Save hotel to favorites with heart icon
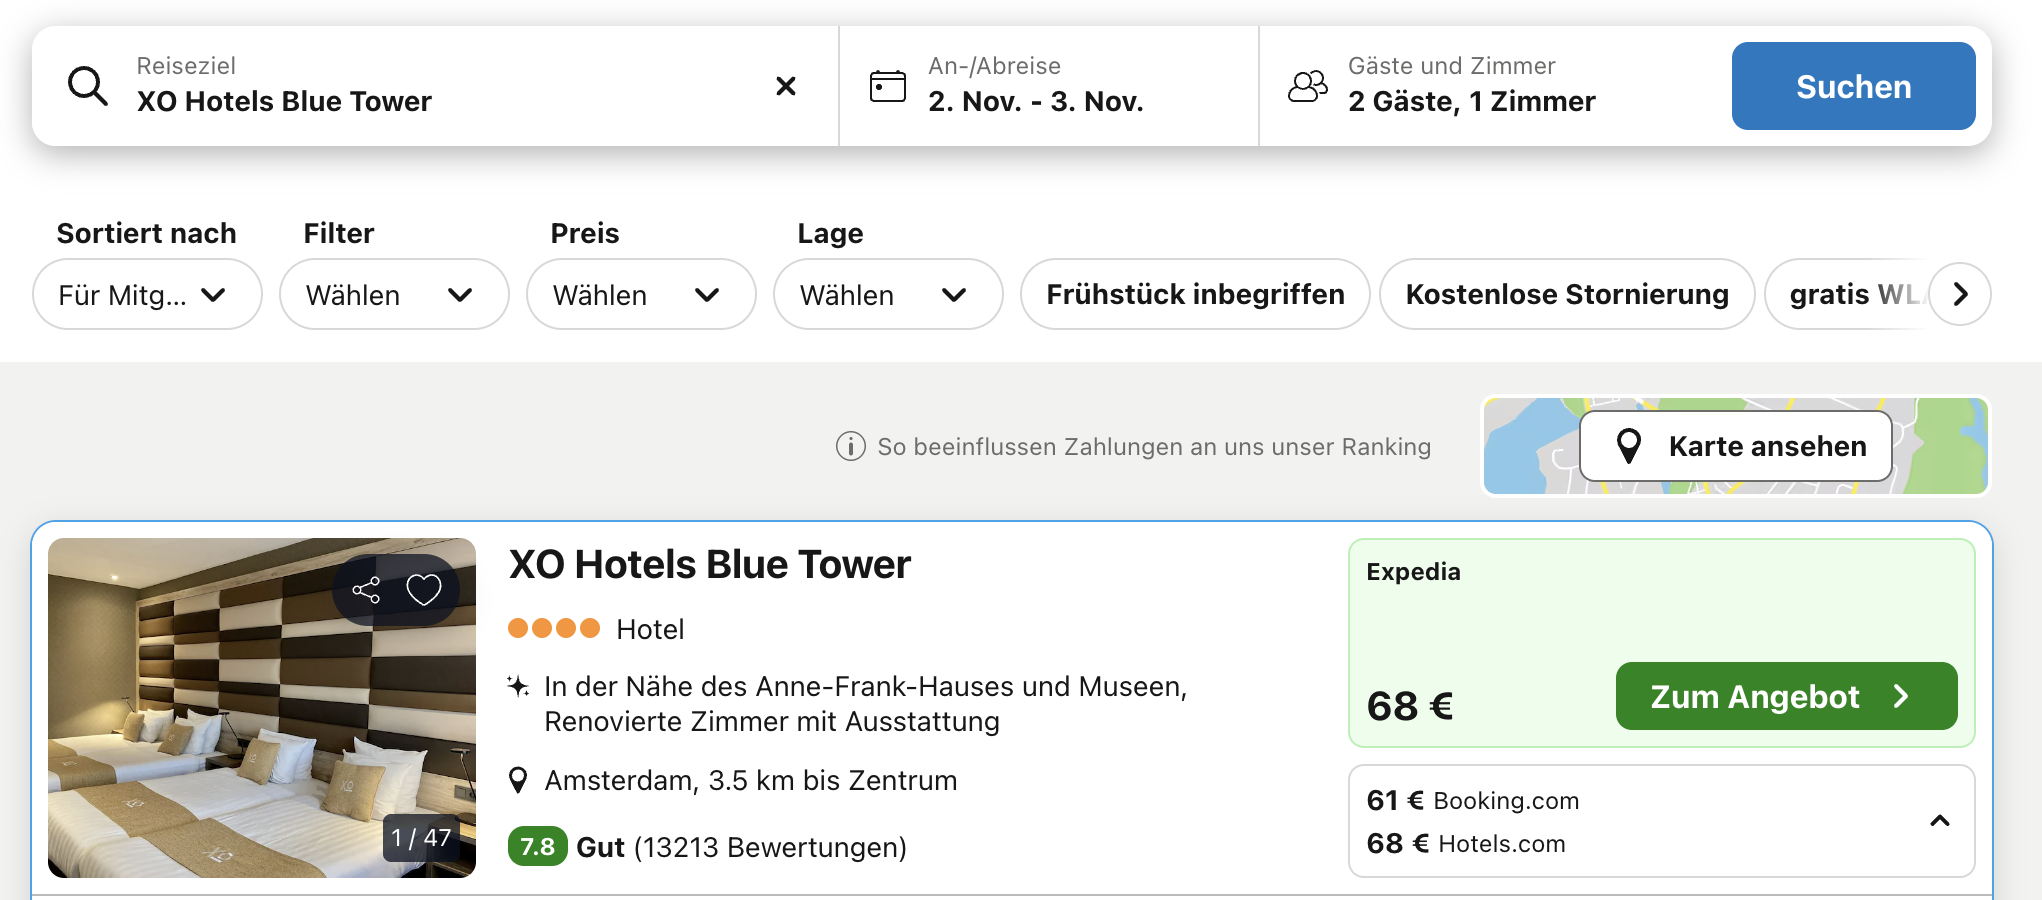Screen dimensions: 2042x900 point(424,590)
